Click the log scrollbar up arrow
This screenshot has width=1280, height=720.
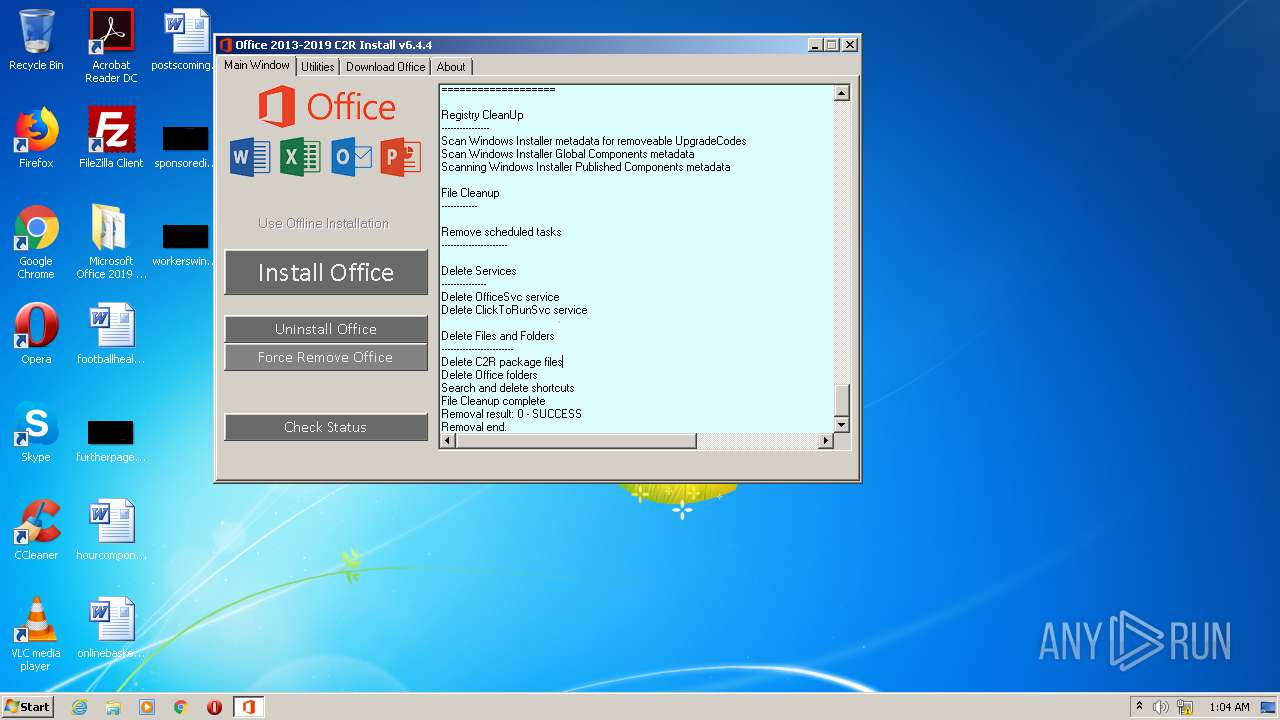[841, 93]
